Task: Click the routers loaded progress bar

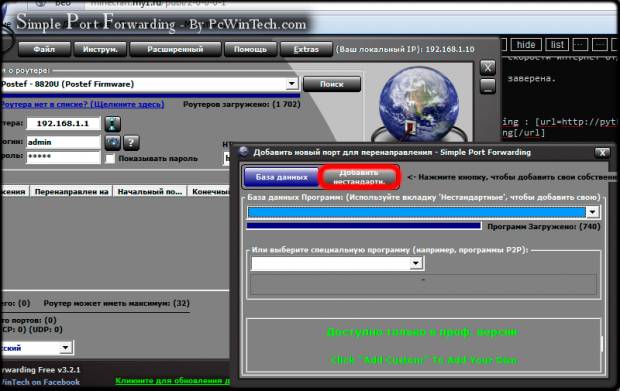Action: point(150,95)
